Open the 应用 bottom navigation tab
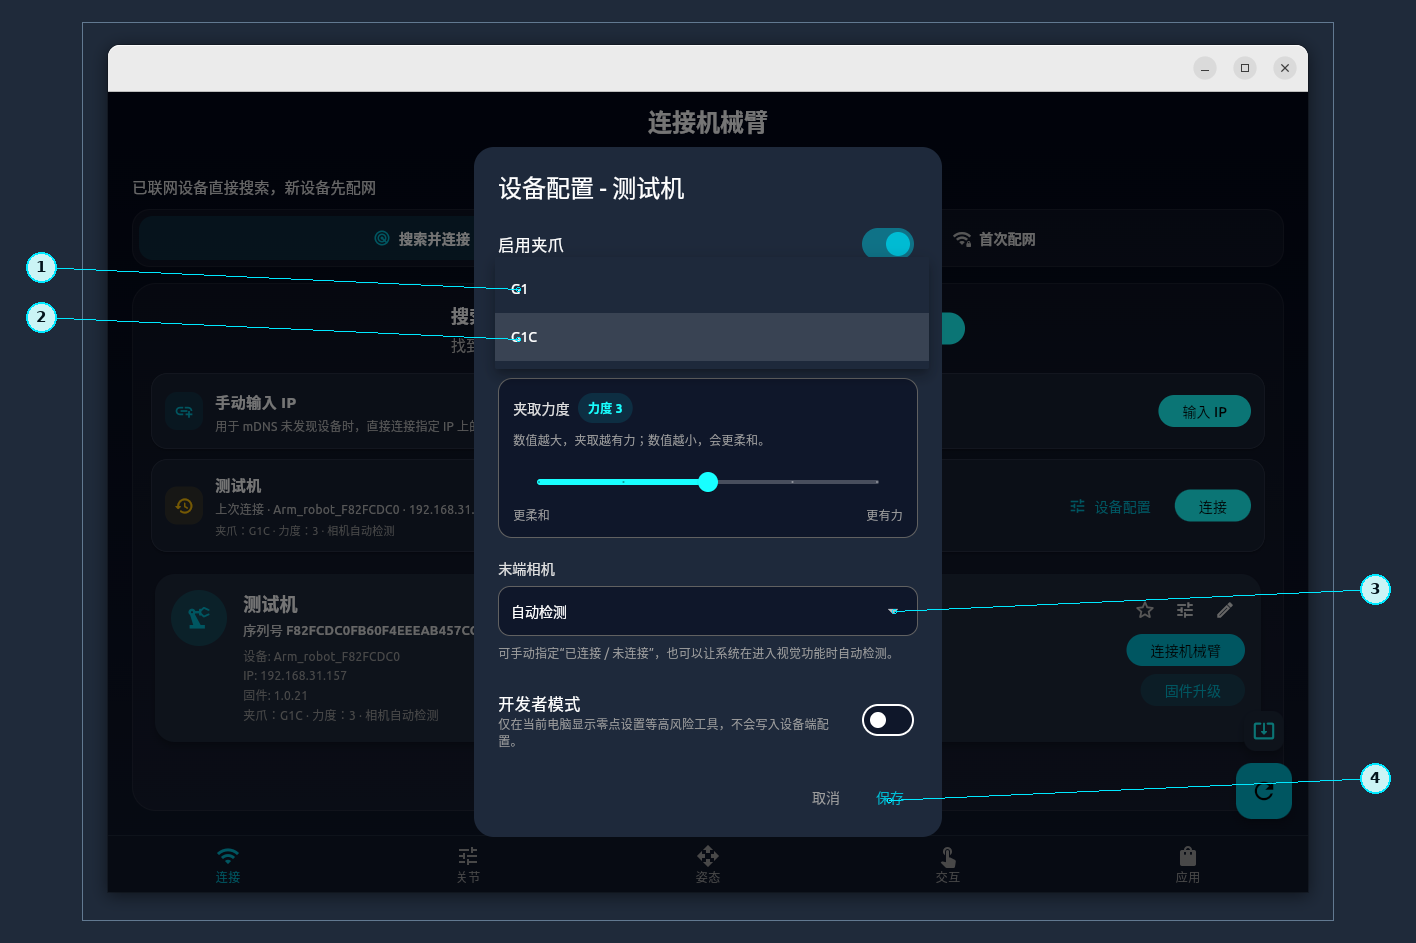The width and height of the screenshot is (1416, 943). click(x=1188, y=865)
